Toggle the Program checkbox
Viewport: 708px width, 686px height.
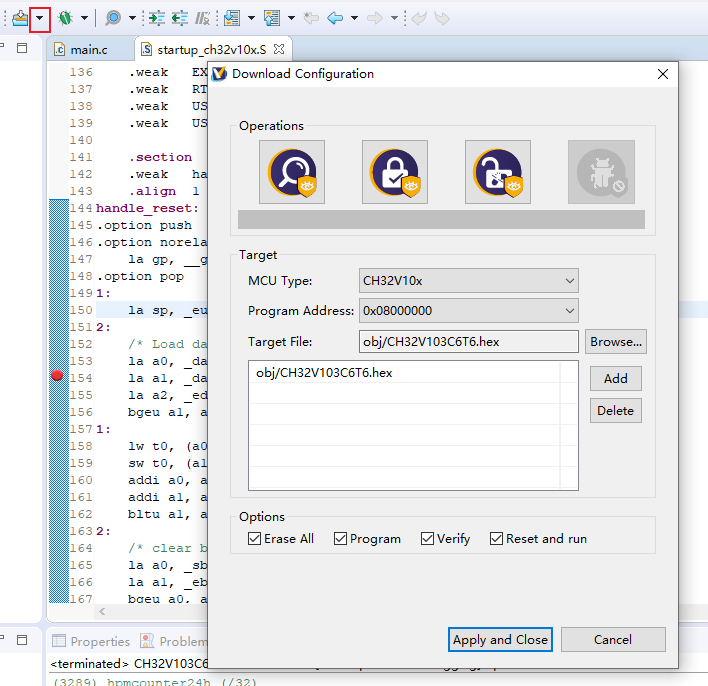pyautogui.click(x=341, y=539)
